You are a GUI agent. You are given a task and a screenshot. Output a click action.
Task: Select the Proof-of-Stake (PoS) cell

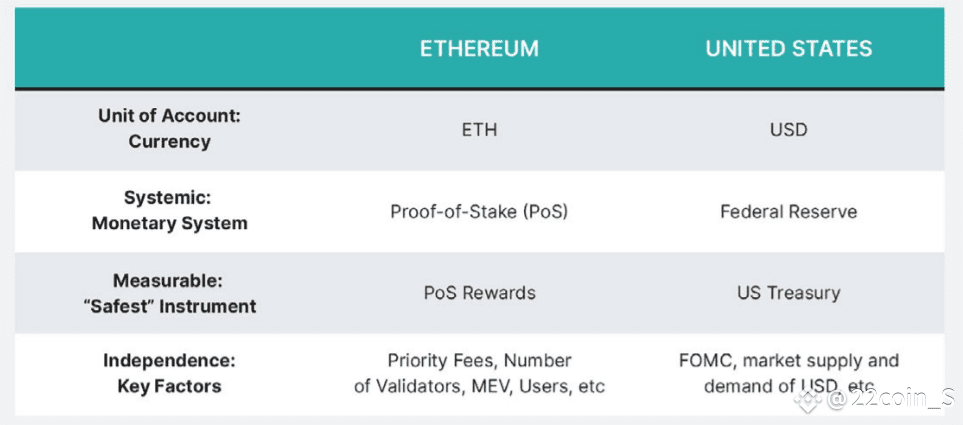(x=479, y=212)
